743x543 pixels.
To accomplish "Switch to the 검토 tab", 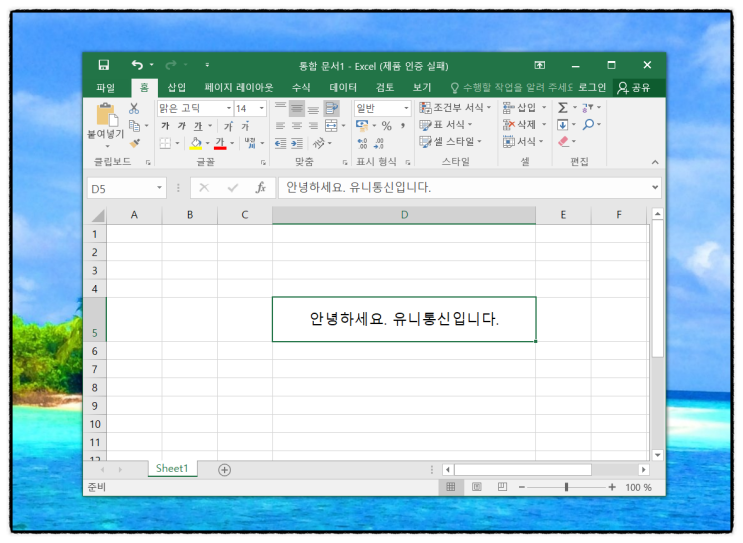I will pyautogui.click(x=385, y=88).
